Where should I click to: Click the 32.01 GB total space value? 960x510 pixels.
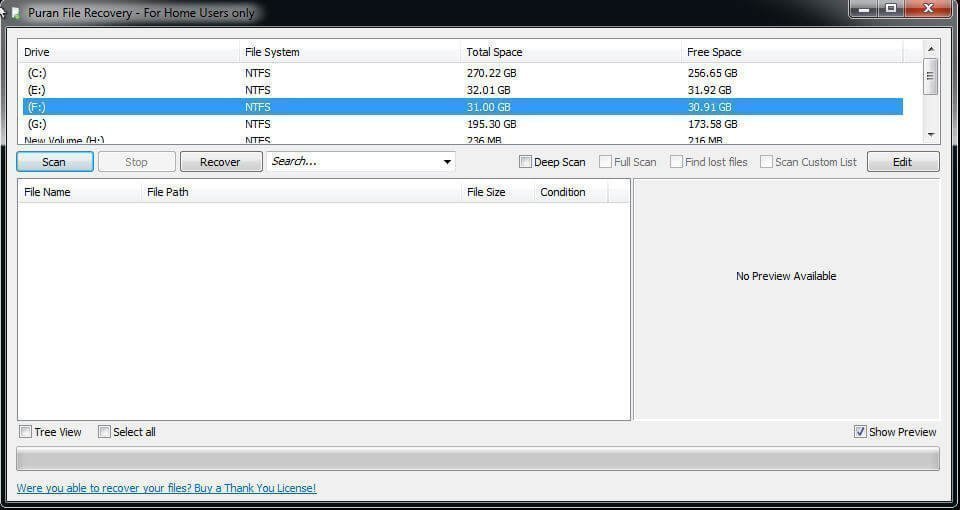tap(488, 90)
